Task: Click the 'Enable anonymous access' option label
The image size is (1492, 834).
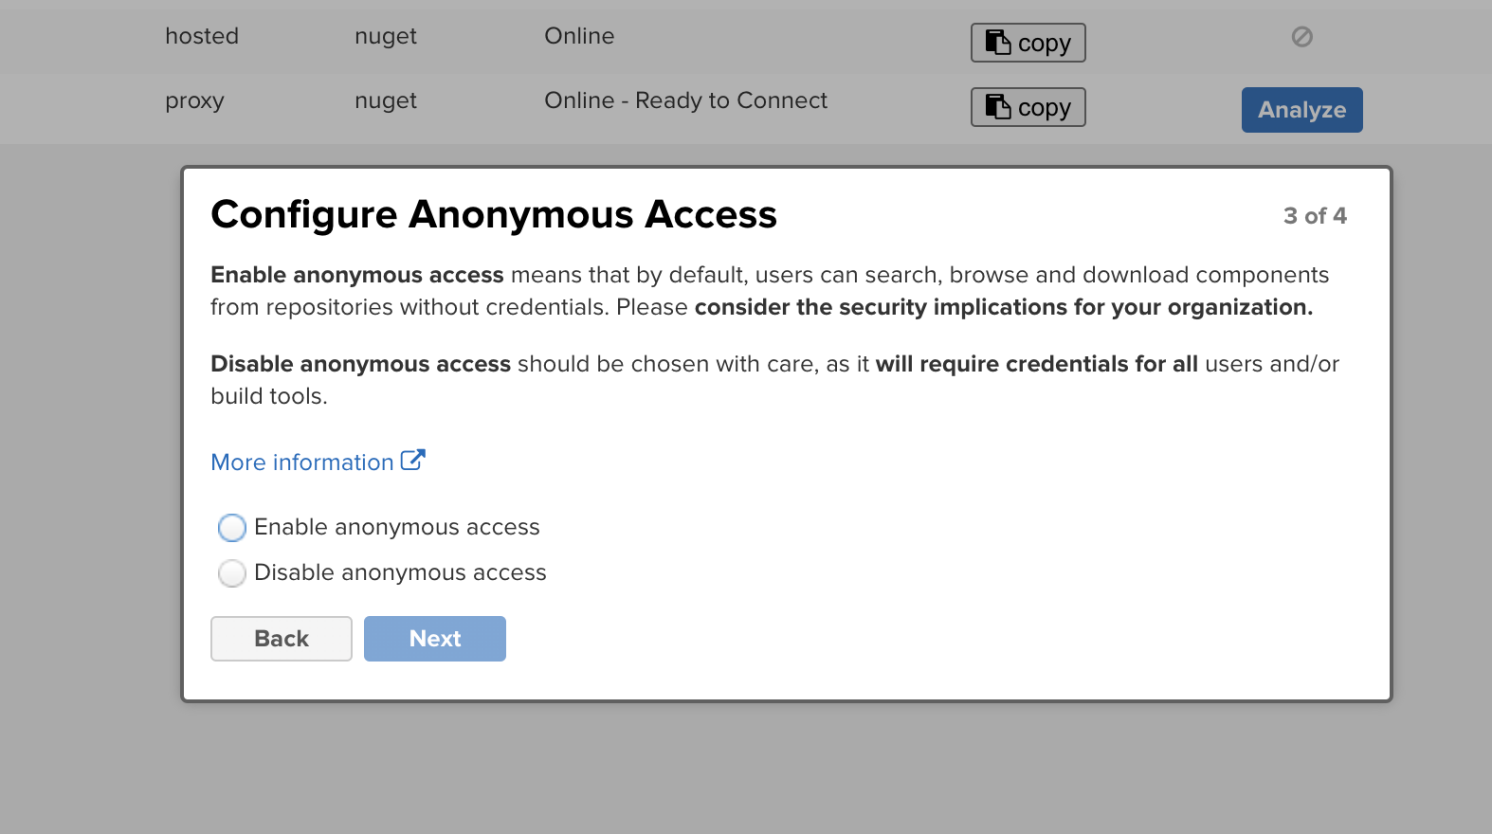Action: tap(397, 527)
